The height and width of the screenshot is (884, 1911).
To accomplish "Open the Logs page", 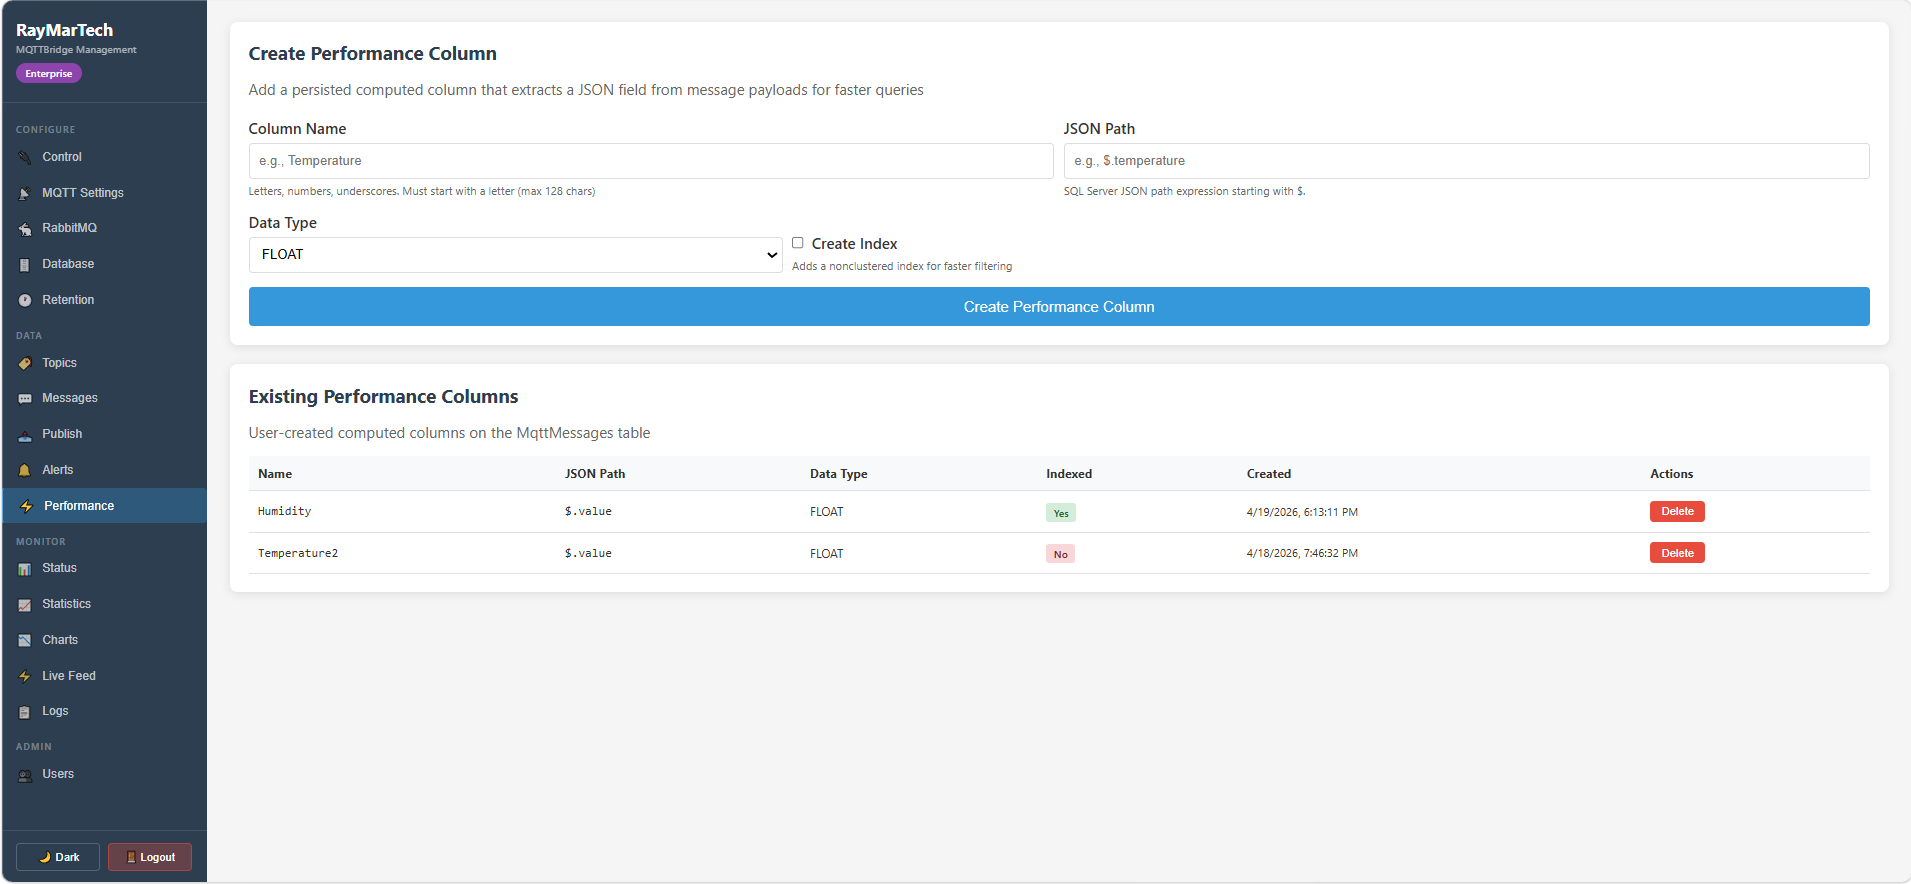I will [104, 711].
